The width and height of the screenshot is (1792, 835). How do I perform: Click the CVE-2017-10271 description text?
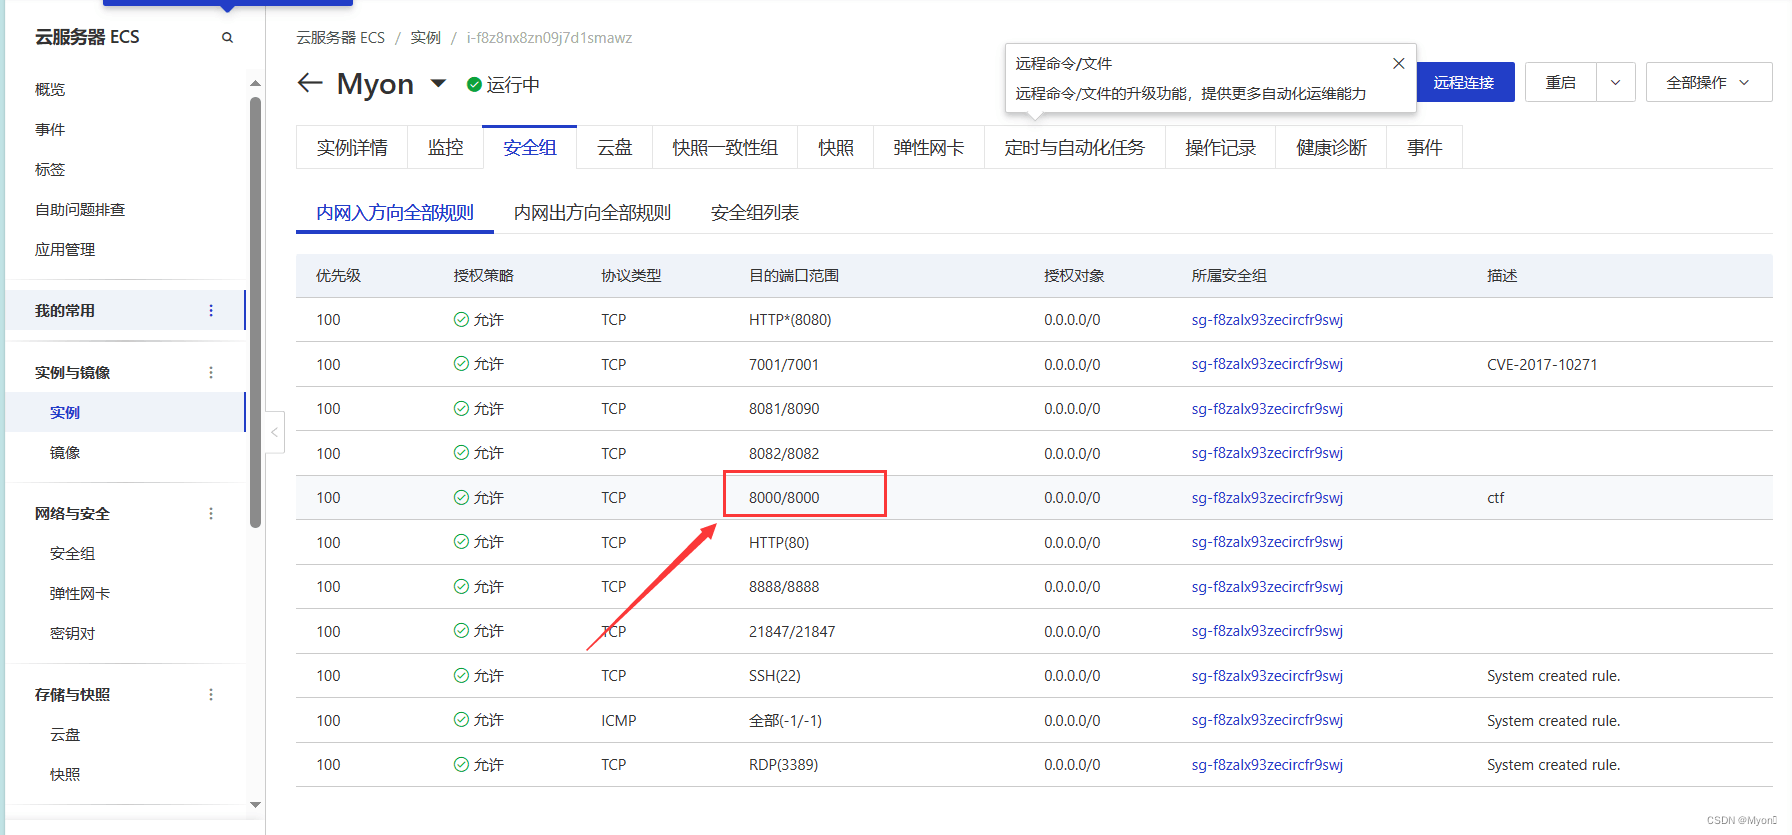1542,364
